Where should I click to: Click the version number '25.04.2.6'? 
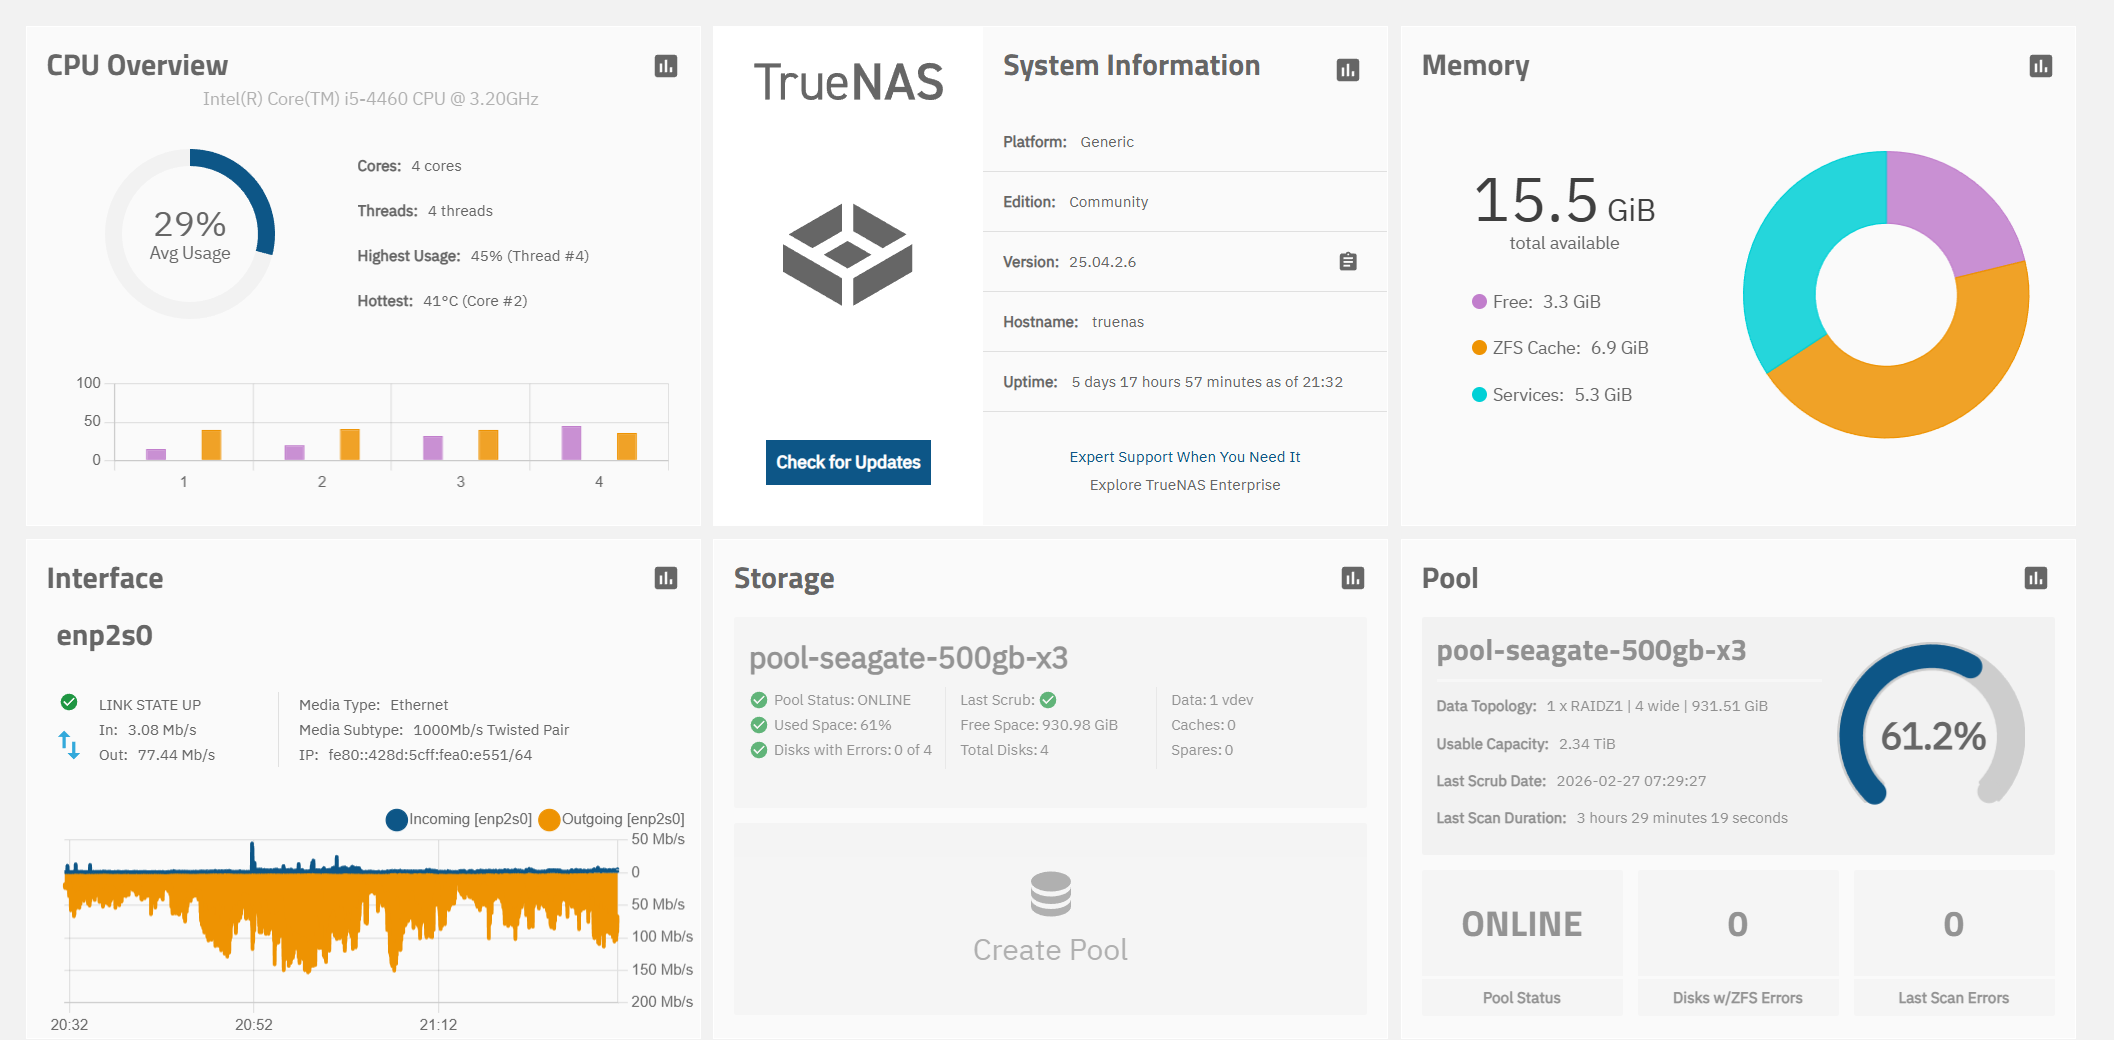[1103, 262]
